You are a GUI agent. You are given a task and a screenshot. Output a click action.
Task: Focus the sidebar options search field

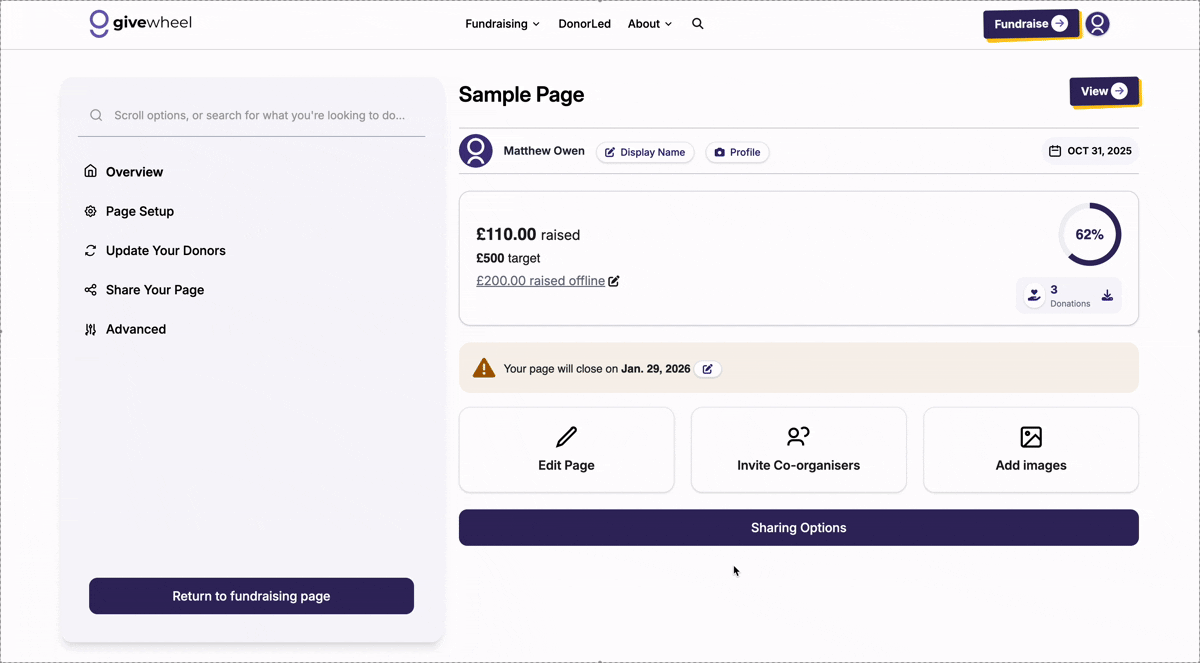point(259,116)
